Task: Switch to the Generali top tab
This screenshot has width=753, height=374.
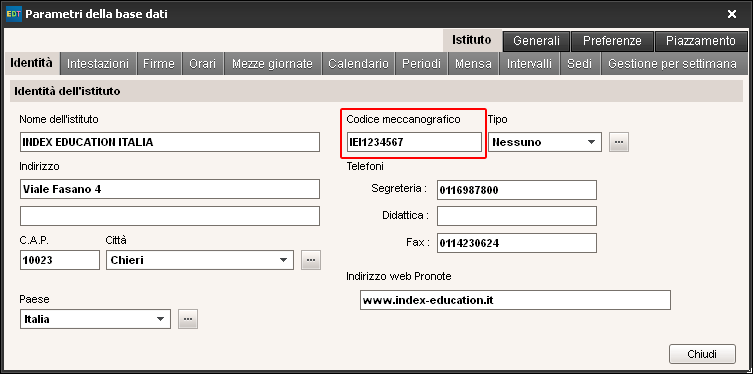Action: tap(536, 41)
